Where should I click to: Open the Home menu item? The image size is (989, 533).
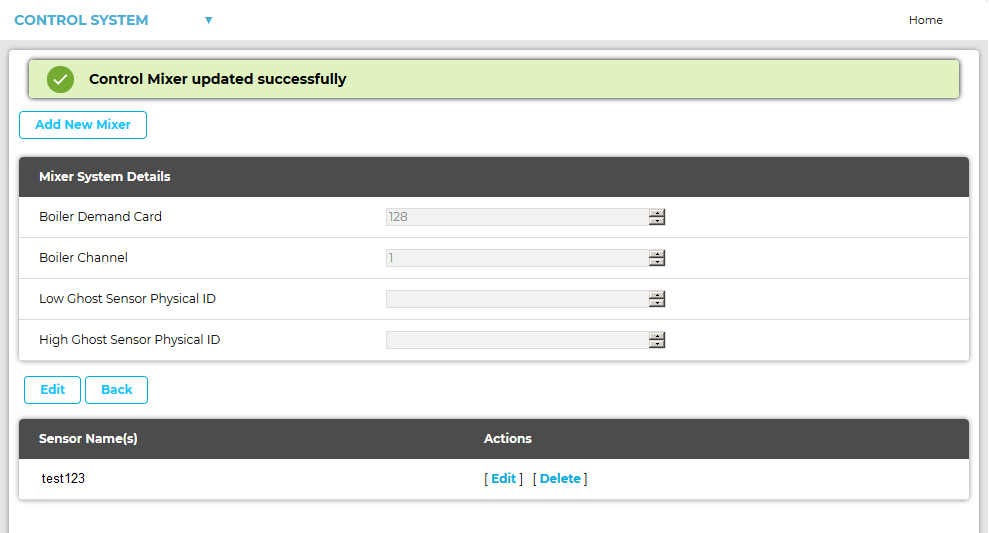[925, 20]
